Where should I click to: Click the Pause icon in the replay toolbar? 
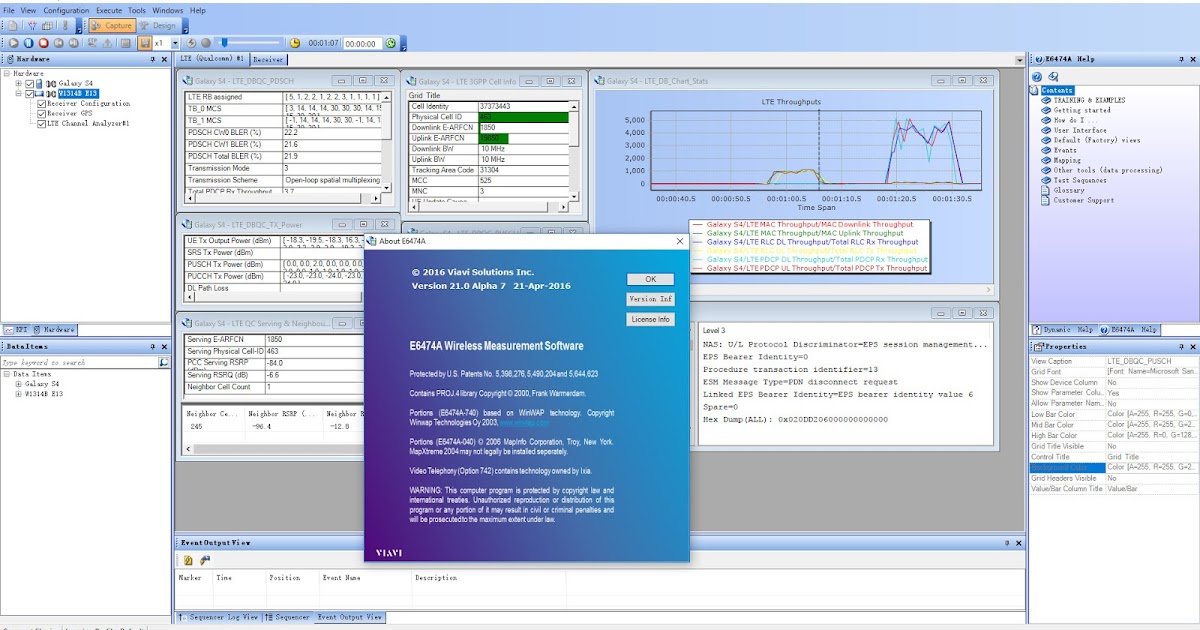pos(31,43)
